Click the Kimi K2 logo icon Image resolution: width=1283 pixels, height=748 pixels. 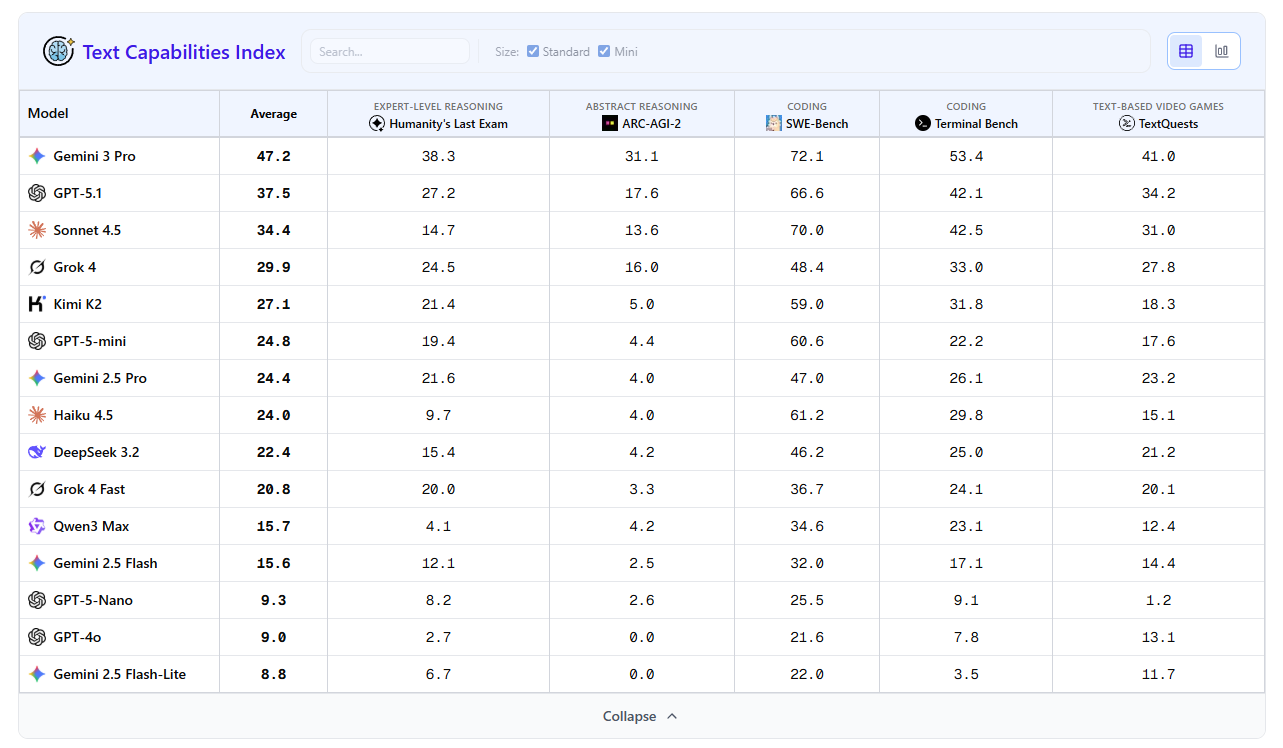37,304
